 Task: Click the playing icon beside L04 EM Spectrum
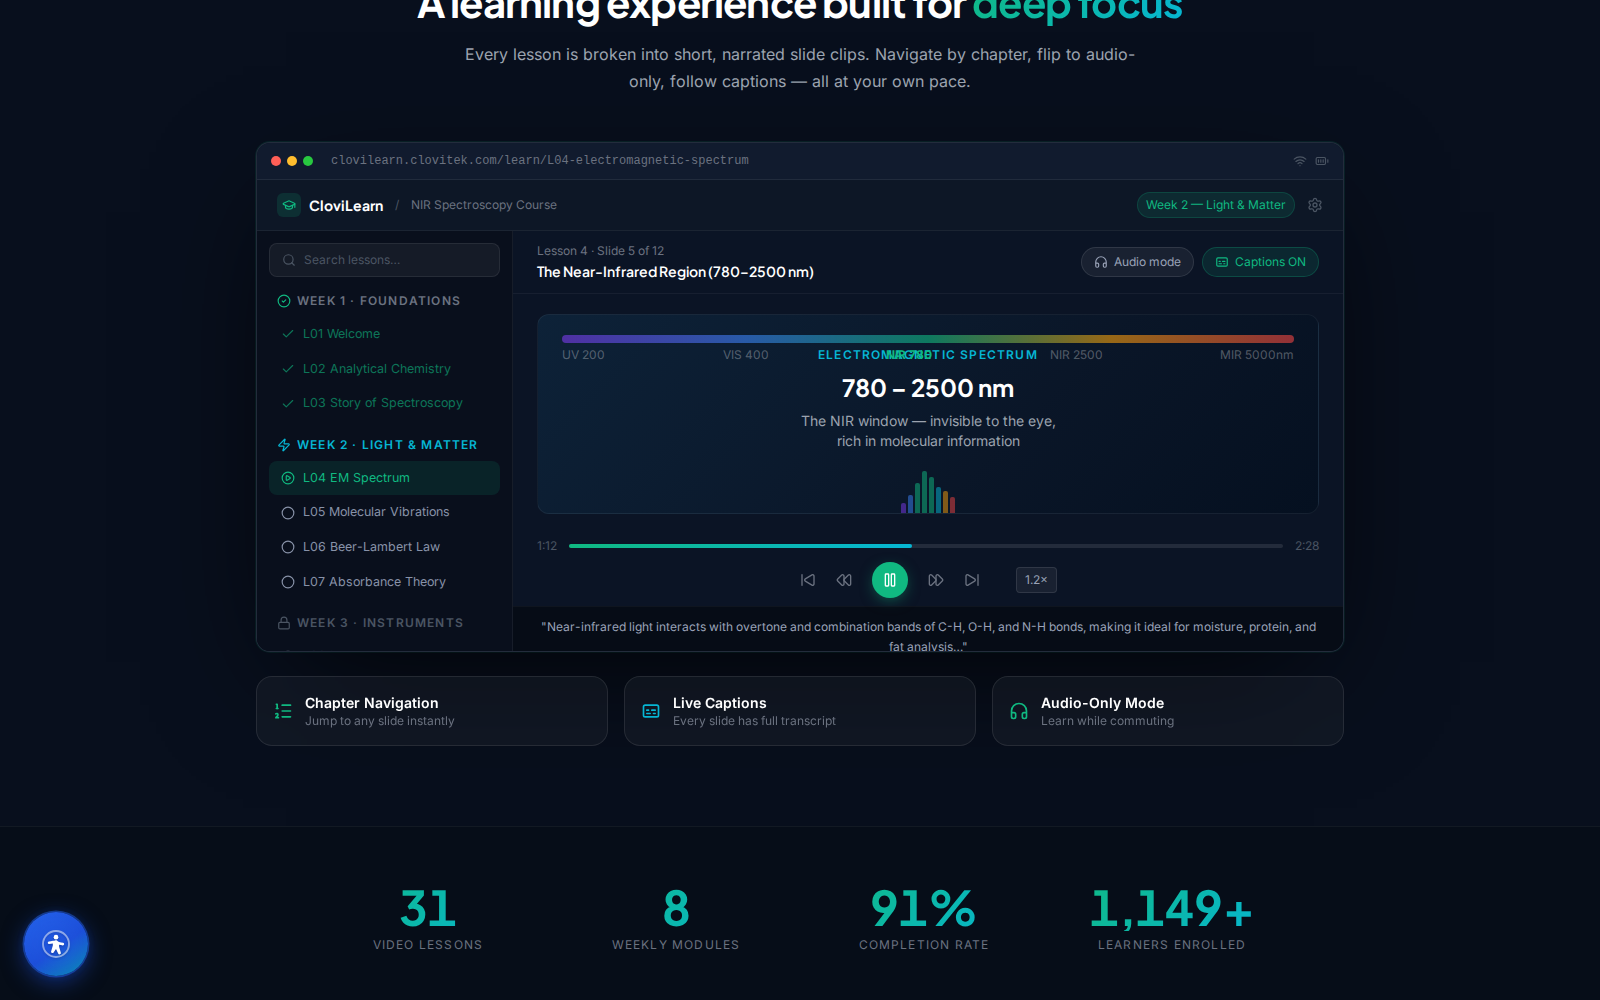pyautogui.click(x=288, y=478)
